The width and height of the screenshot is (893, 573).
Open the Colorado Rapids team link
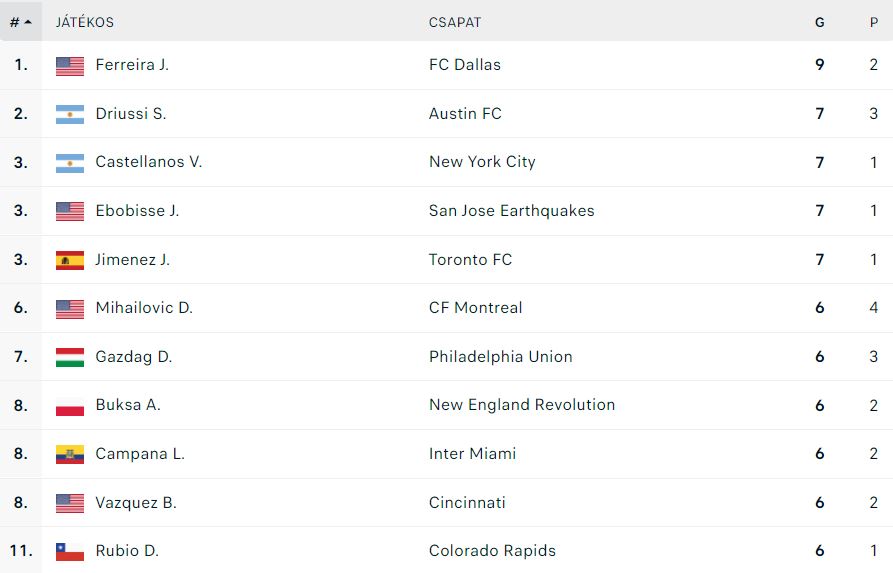click(492, 551)
